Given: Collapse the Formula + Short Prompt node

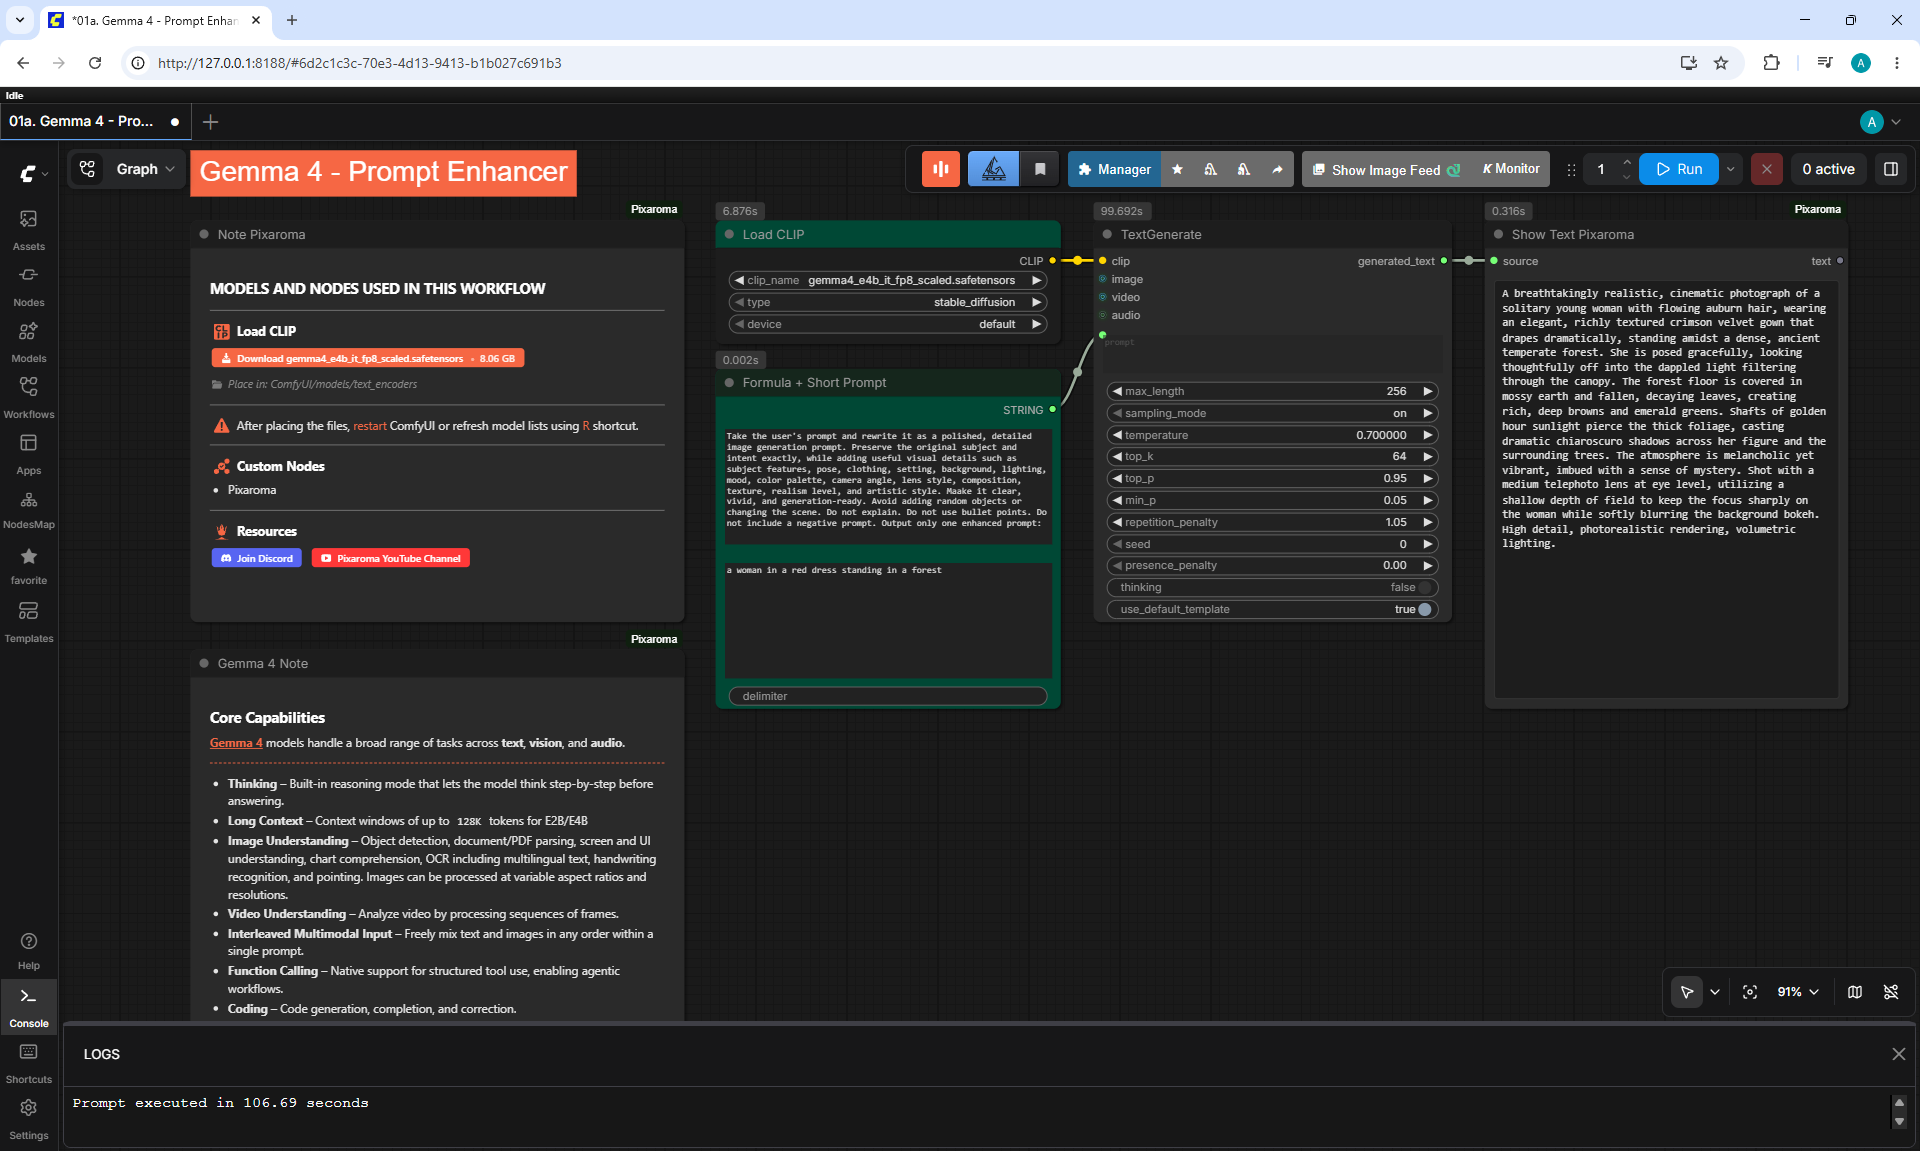Looking at the screenshot, I should point(729,383).
